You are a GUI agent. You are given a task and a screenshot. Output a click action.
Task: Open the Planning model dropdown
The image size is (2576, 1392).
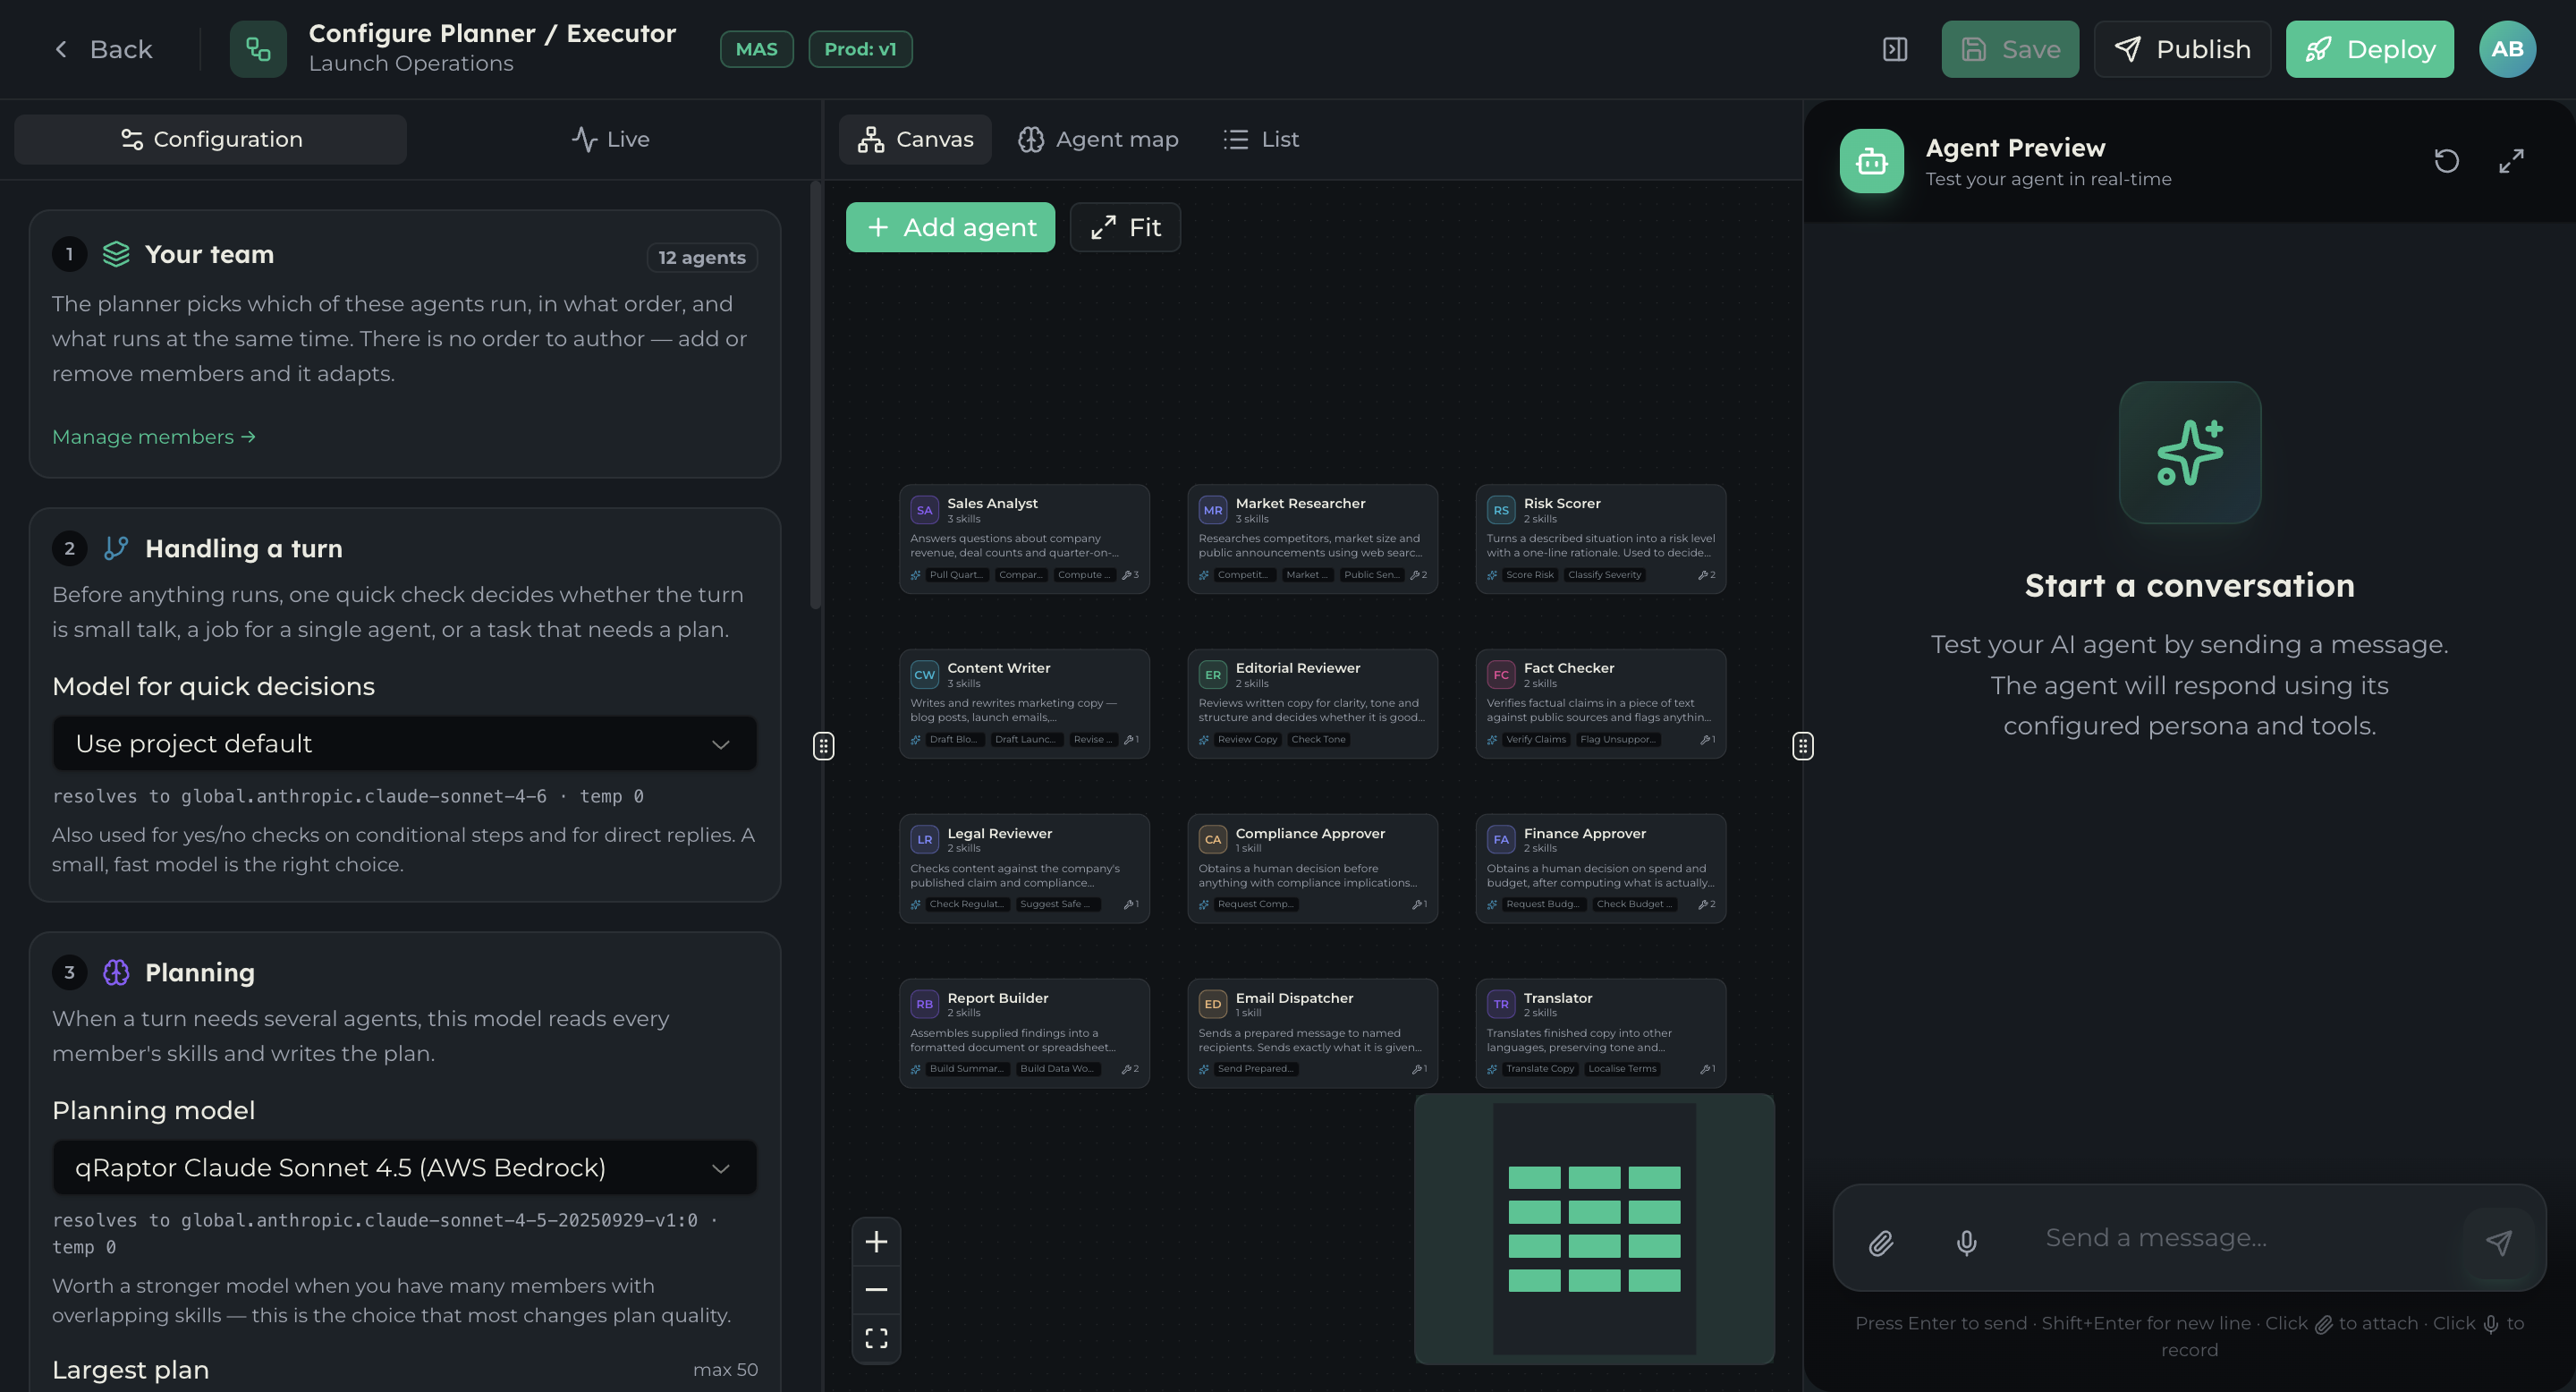pos(404,1167)
